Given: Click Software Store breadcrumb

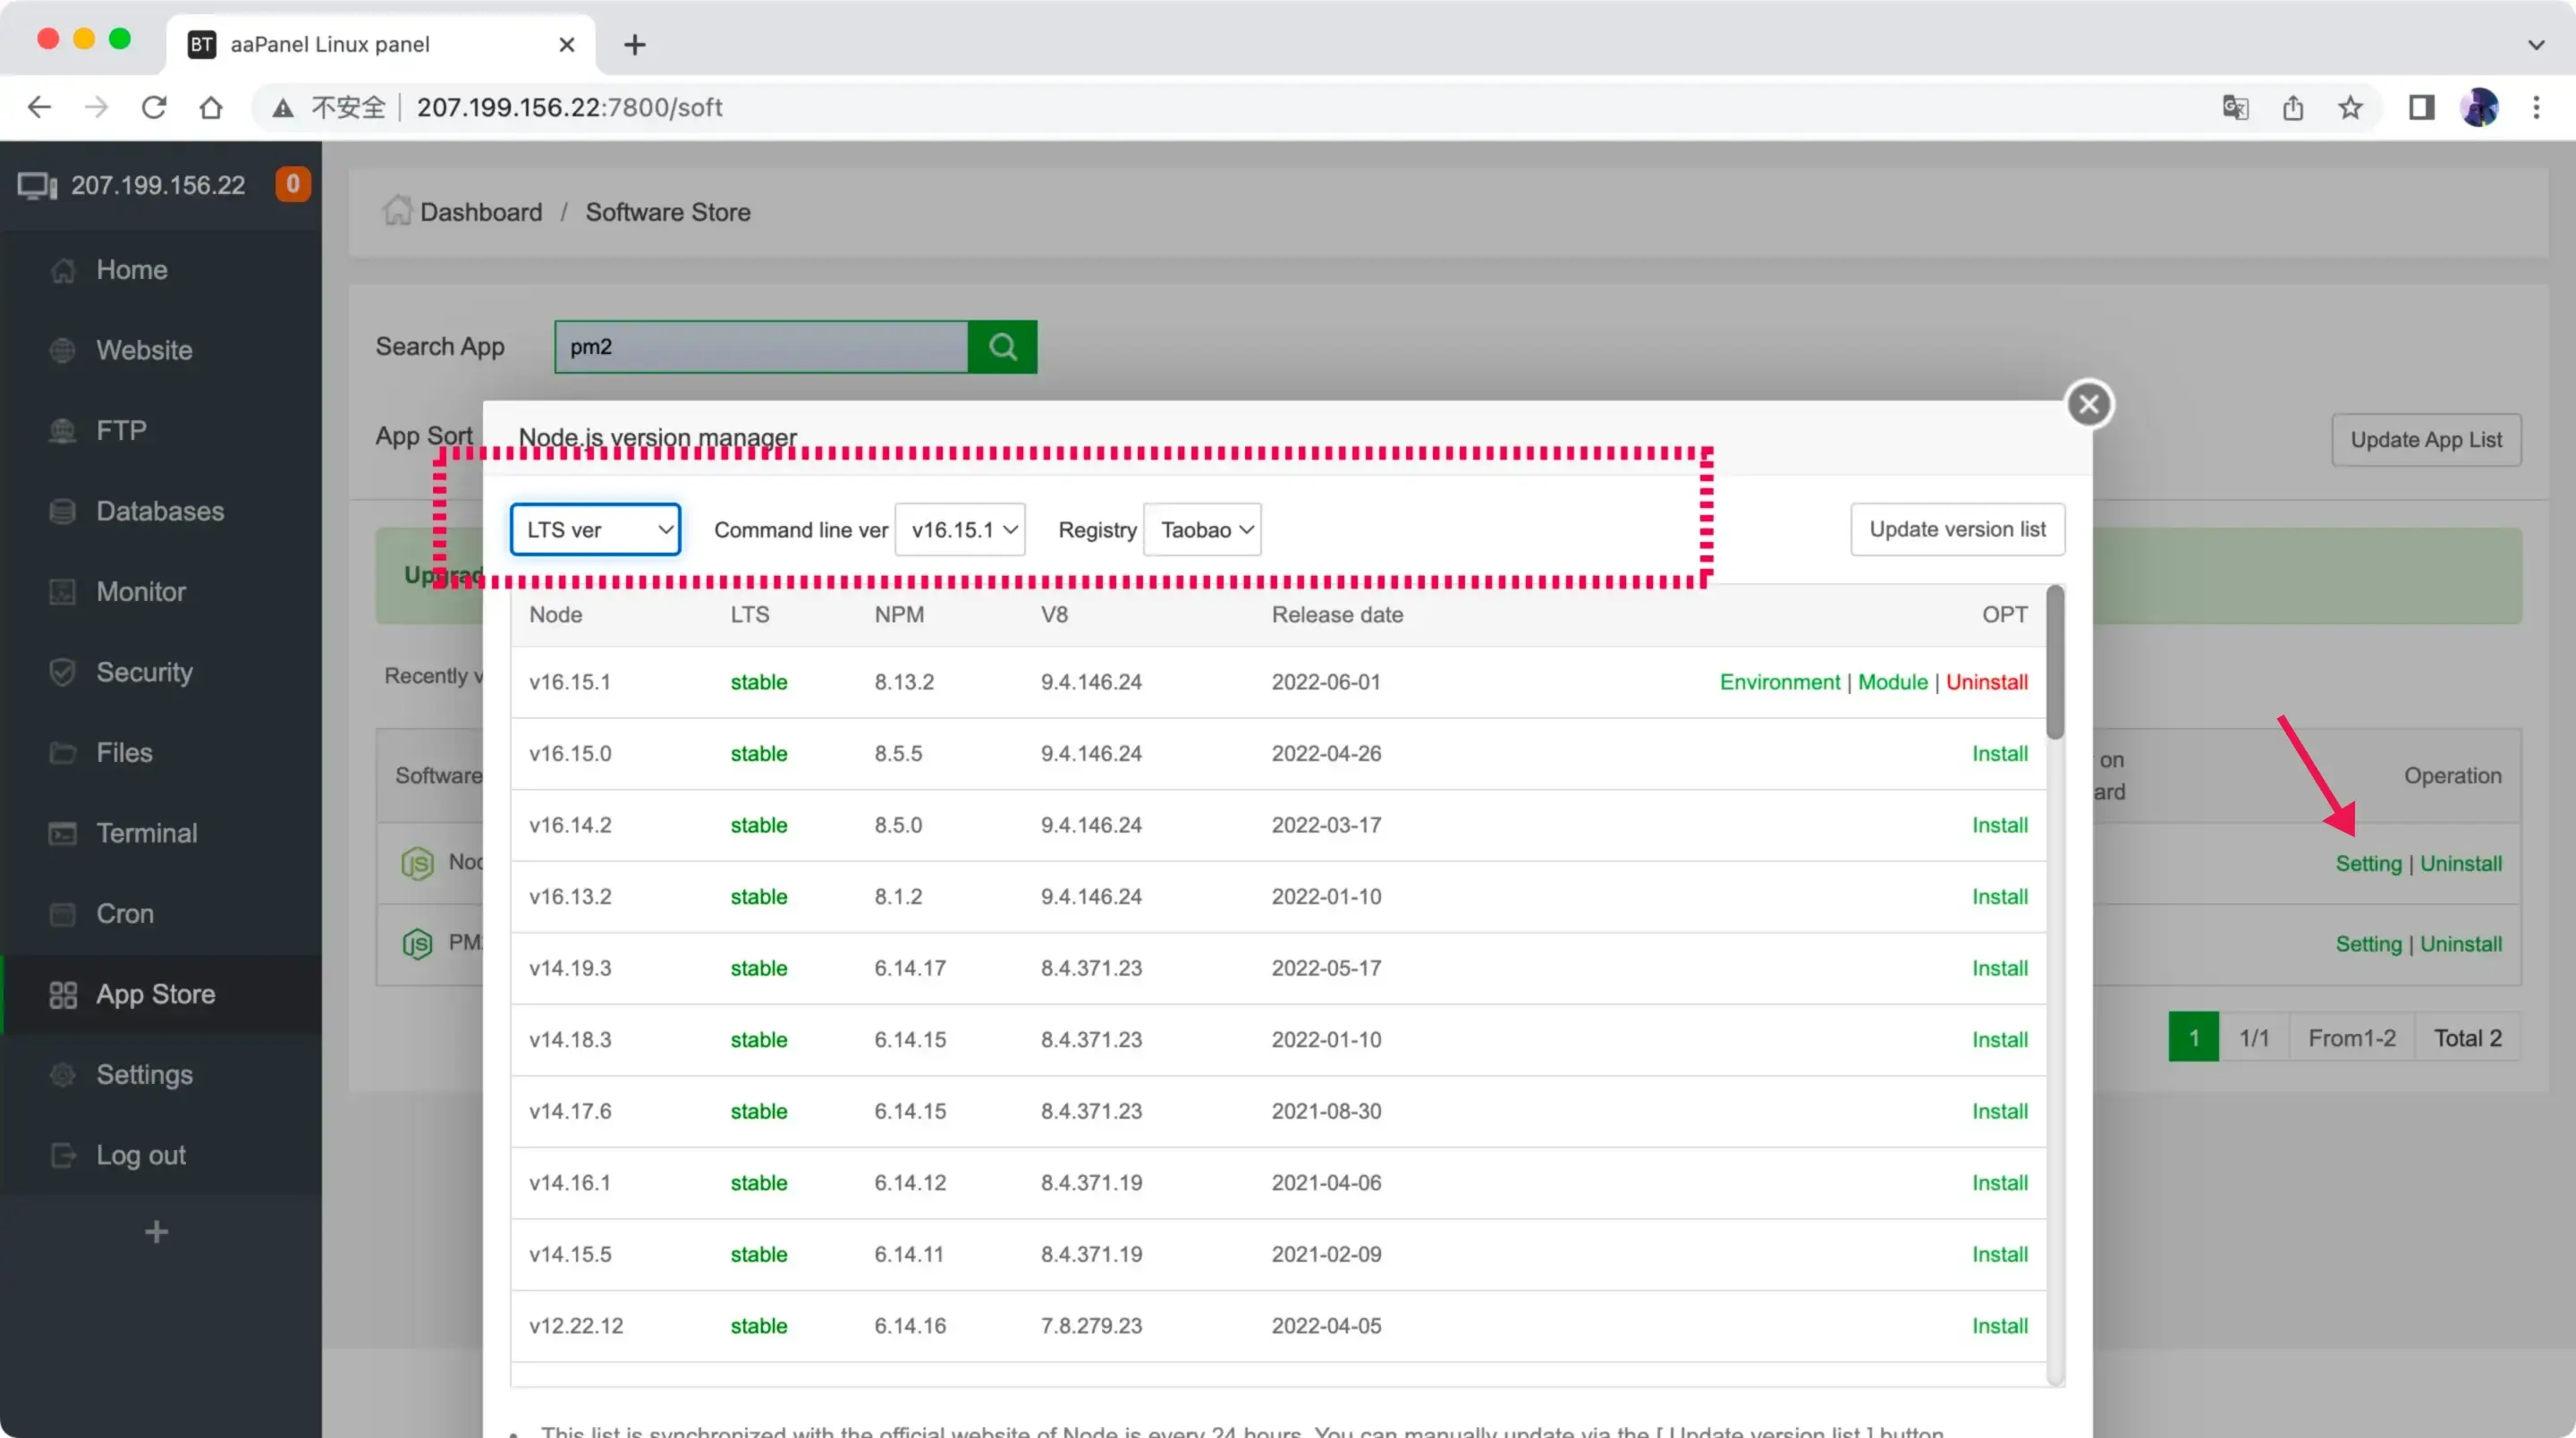Looking at the screenshot, I should tap(668, 212).
